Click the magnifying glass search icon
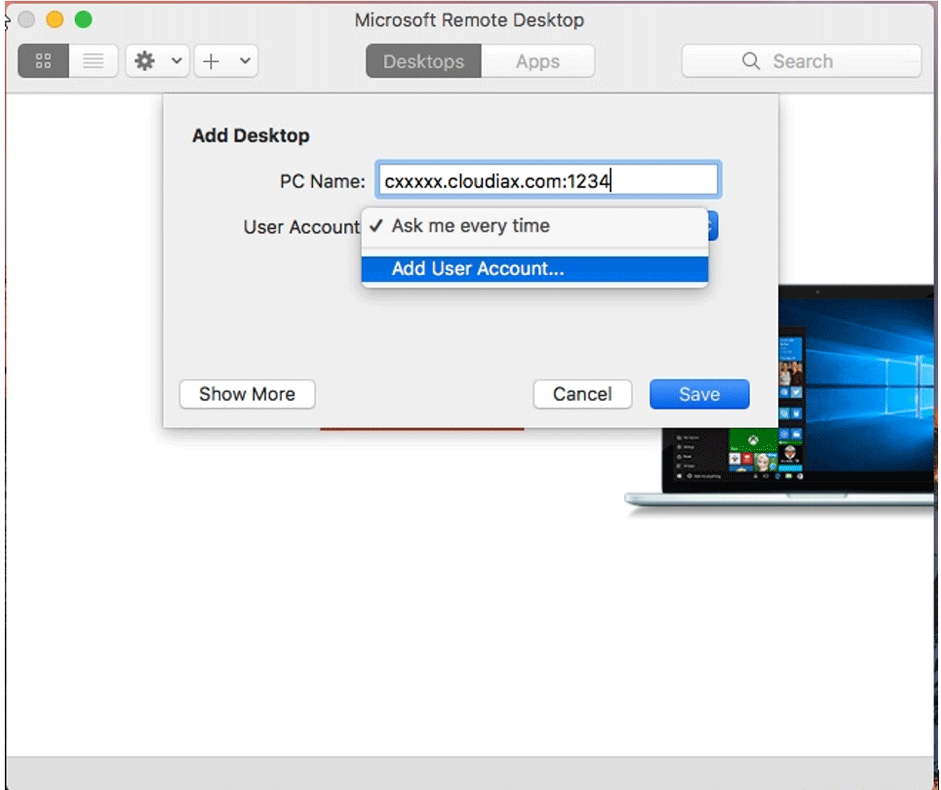 [751, 61]
